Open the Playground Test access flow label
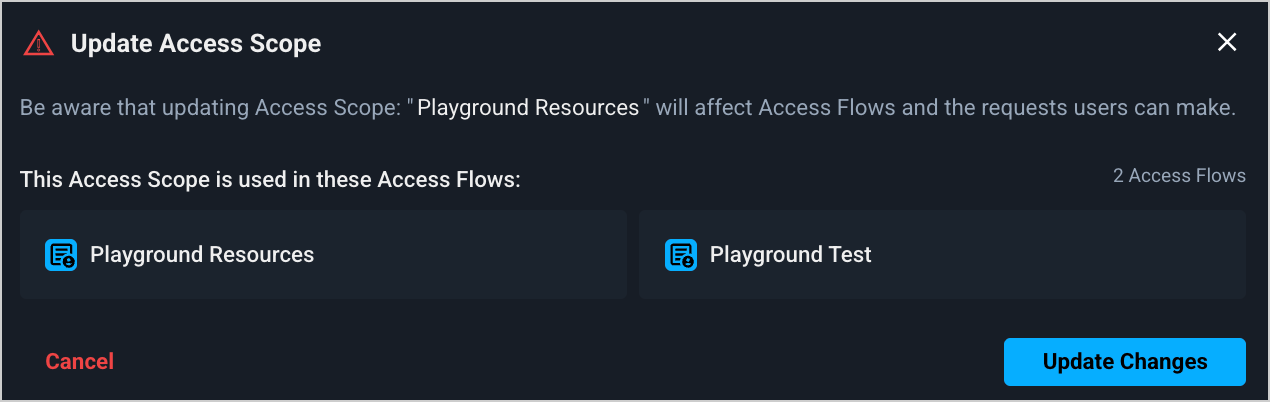The image size is (1270, 402). click(x=790, y=255)
